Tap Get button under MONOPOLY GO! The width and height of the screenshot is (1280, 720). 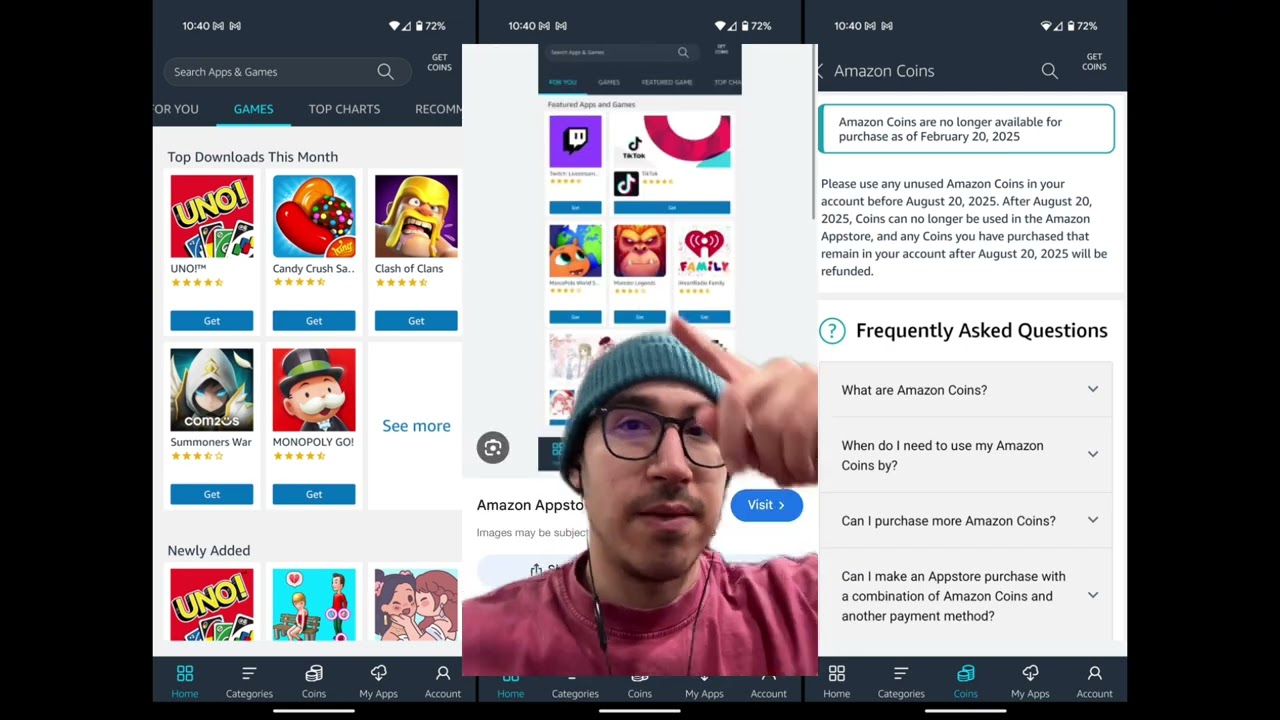tap(314, 494)
